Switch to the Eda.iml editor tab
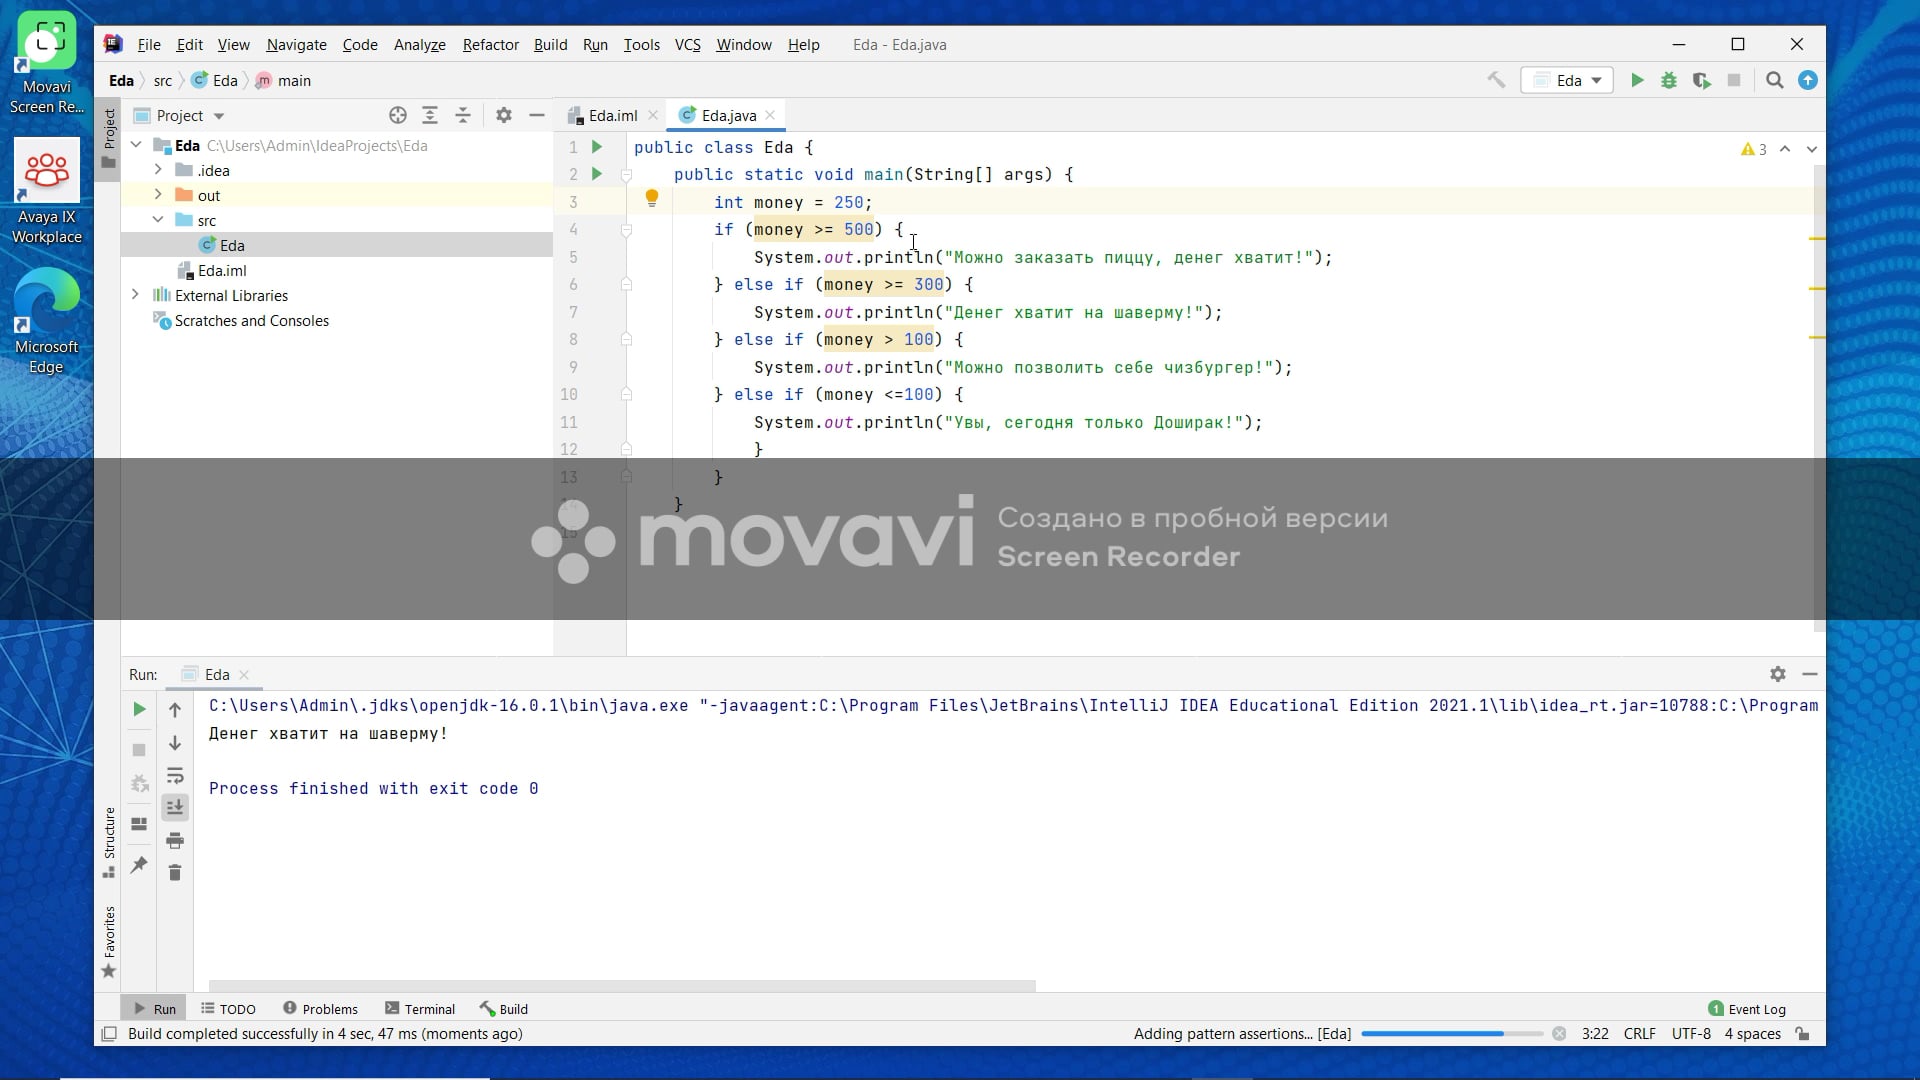 click(613, 115)
